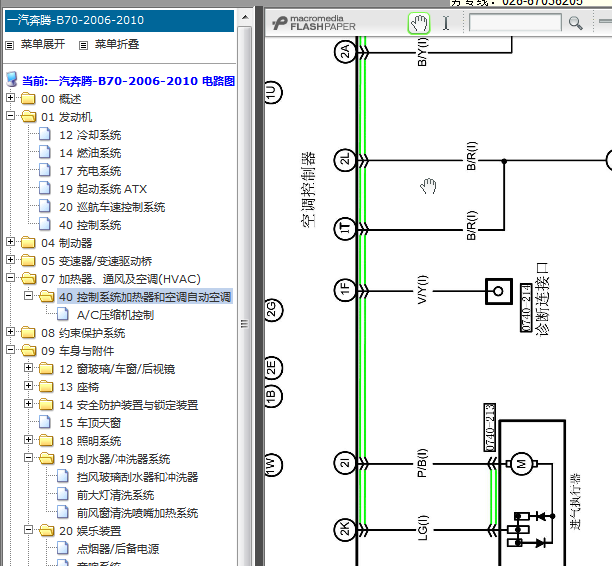612x566 pixels.
Task: Click the zoom out minus button
Action: click(x=605, y=21)
